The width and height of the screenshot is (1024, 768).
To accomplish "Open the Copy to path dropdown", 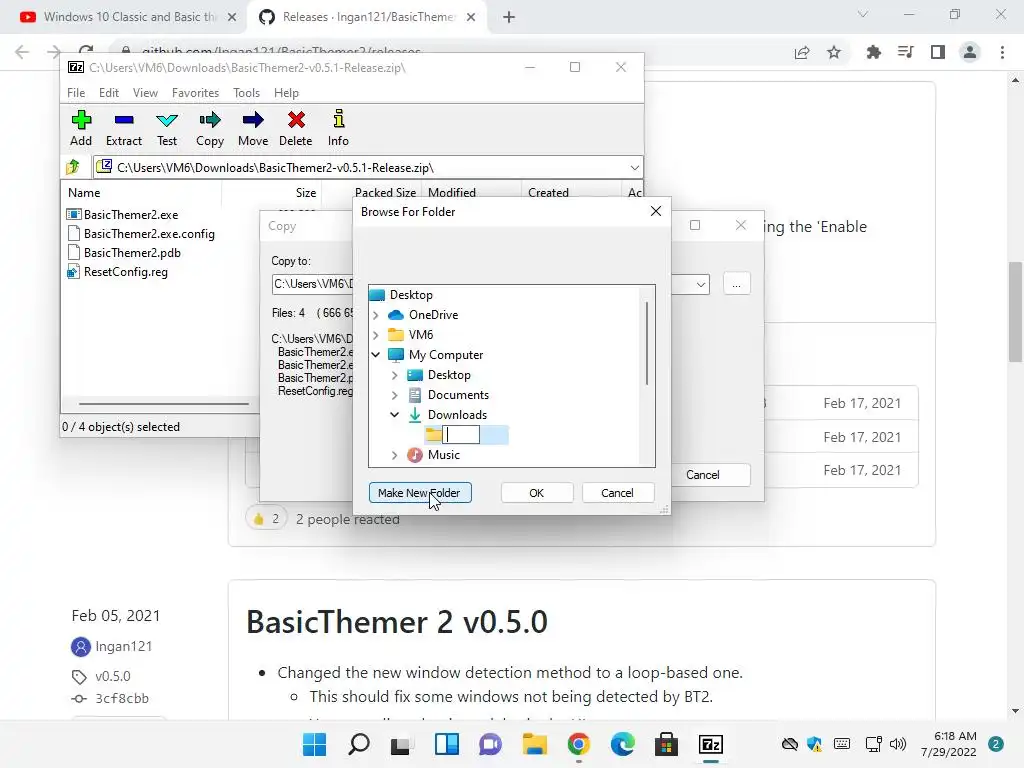I will point(701,284).
